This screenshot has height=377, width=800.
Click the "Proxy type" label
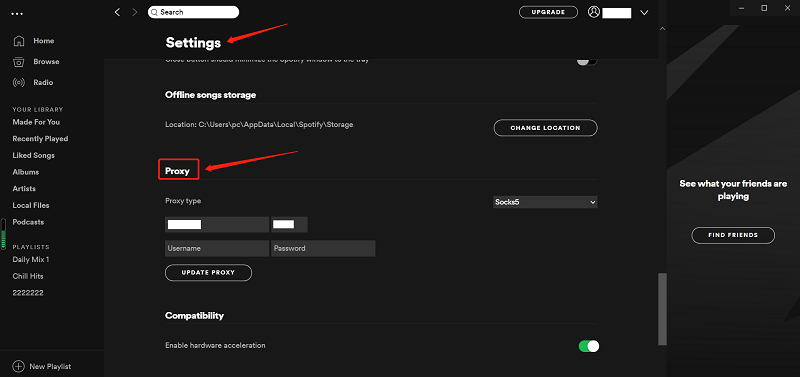183,201
